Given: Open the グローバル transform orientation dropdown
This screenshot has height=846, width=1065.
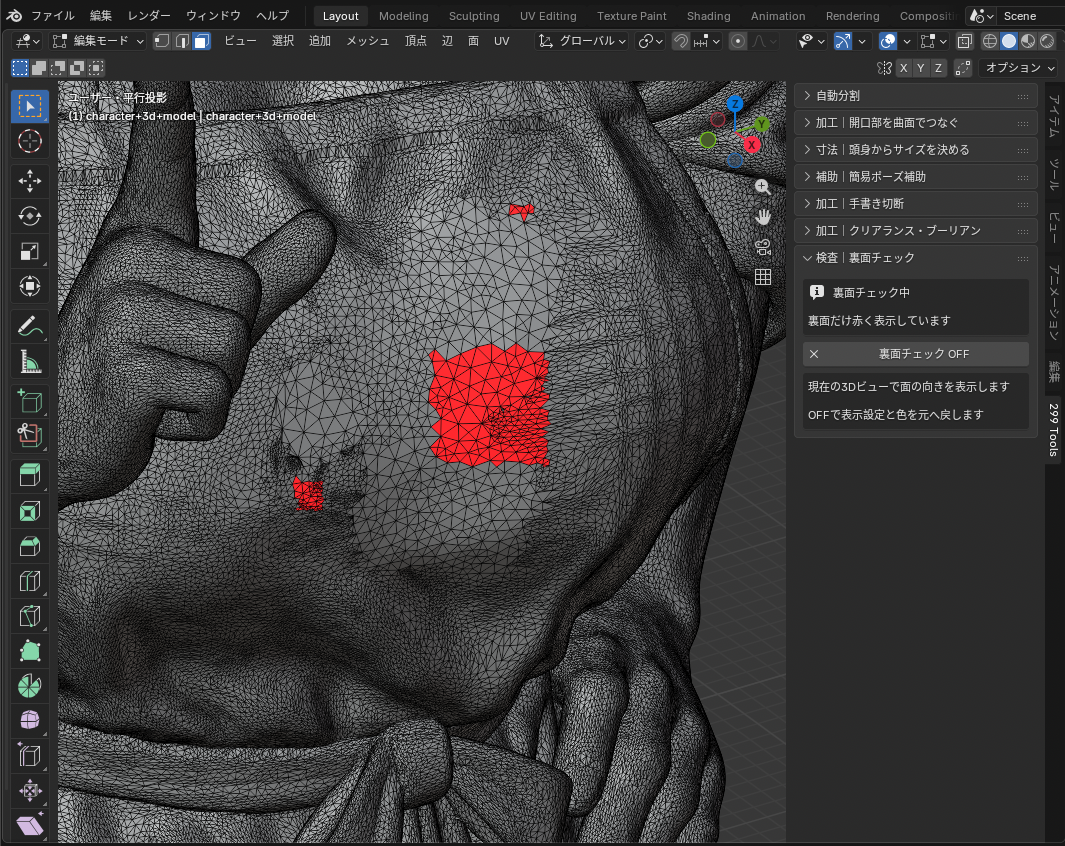Looking at the screenshot, I should [582, 41].
